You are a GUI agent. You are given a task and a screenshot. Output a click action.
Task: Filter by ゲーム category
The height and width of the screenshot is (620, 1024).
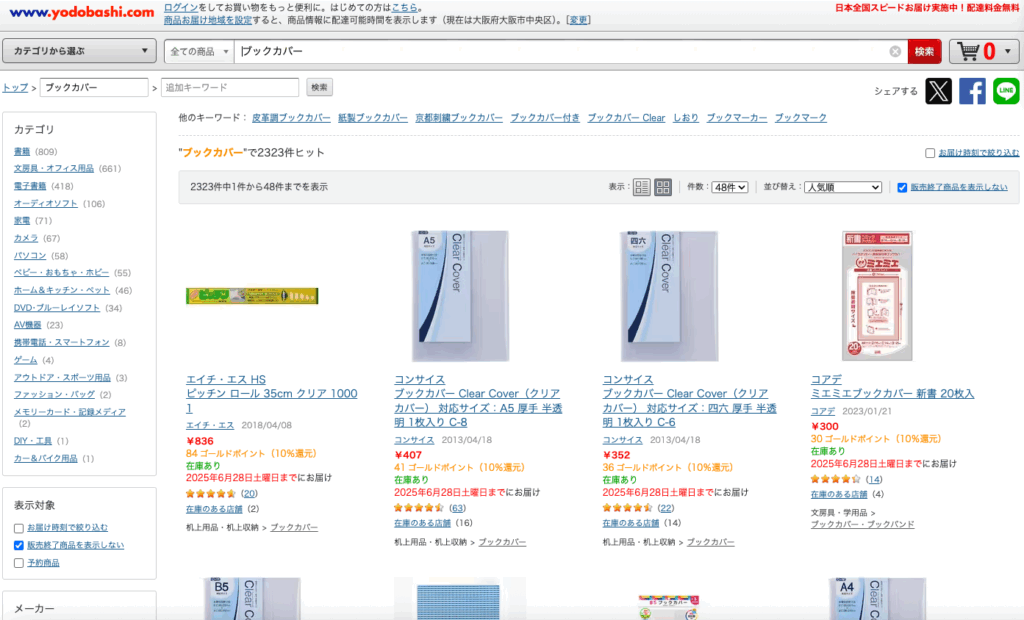26,361
